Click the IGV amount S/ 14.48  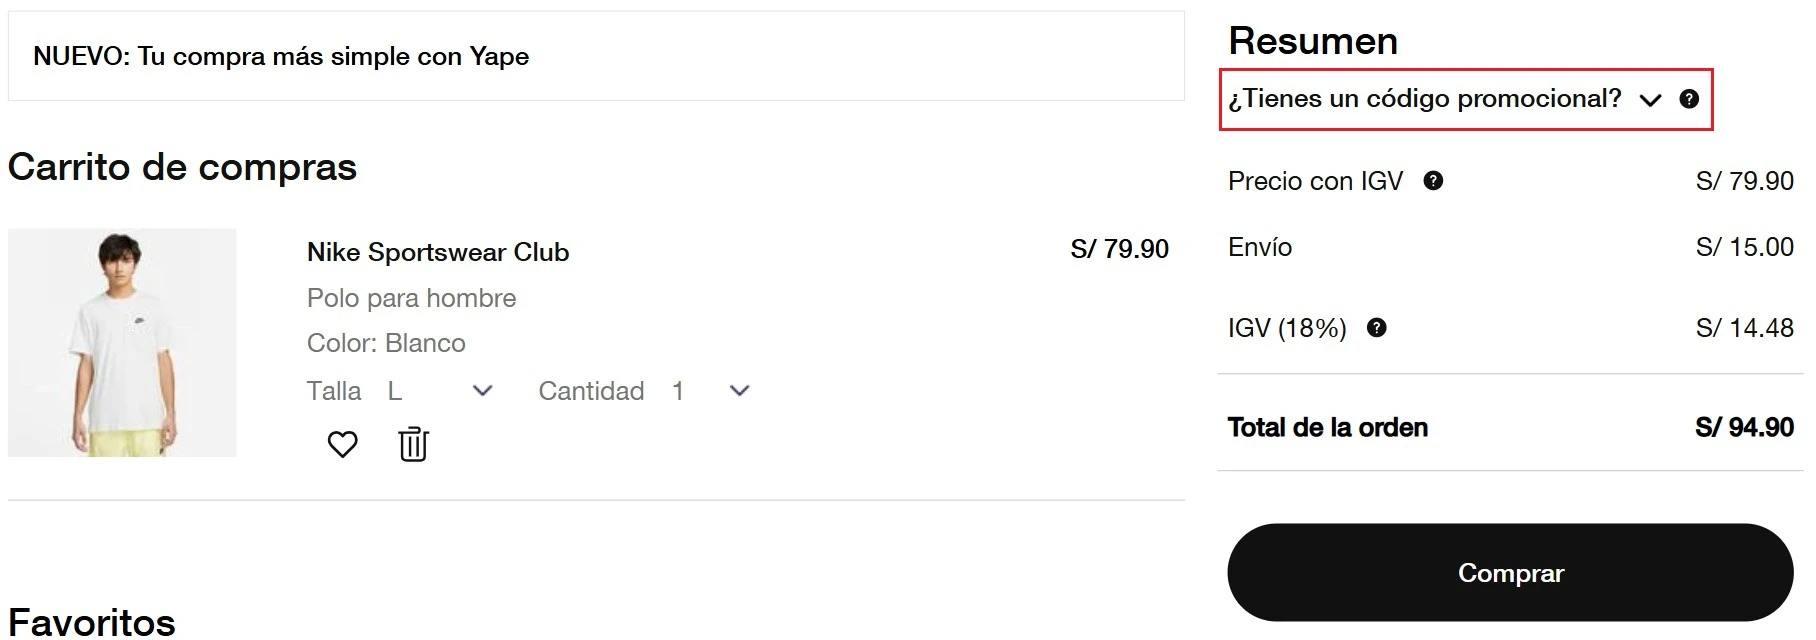pos(1744,328)
